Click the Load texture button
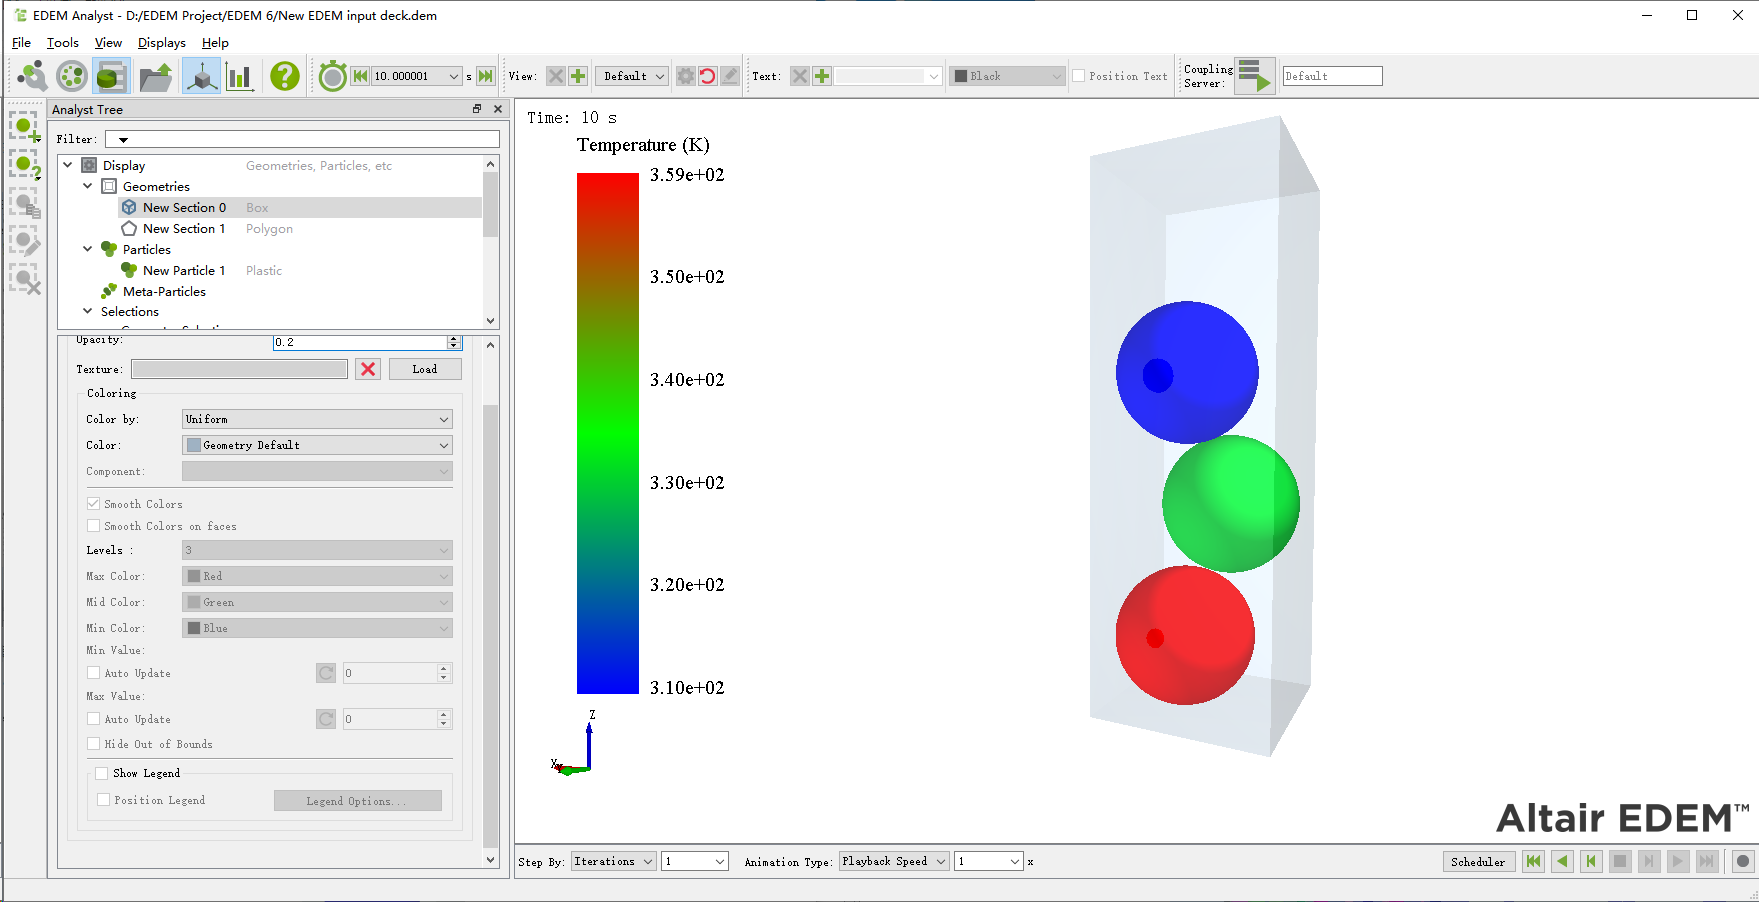 (424, 369)
